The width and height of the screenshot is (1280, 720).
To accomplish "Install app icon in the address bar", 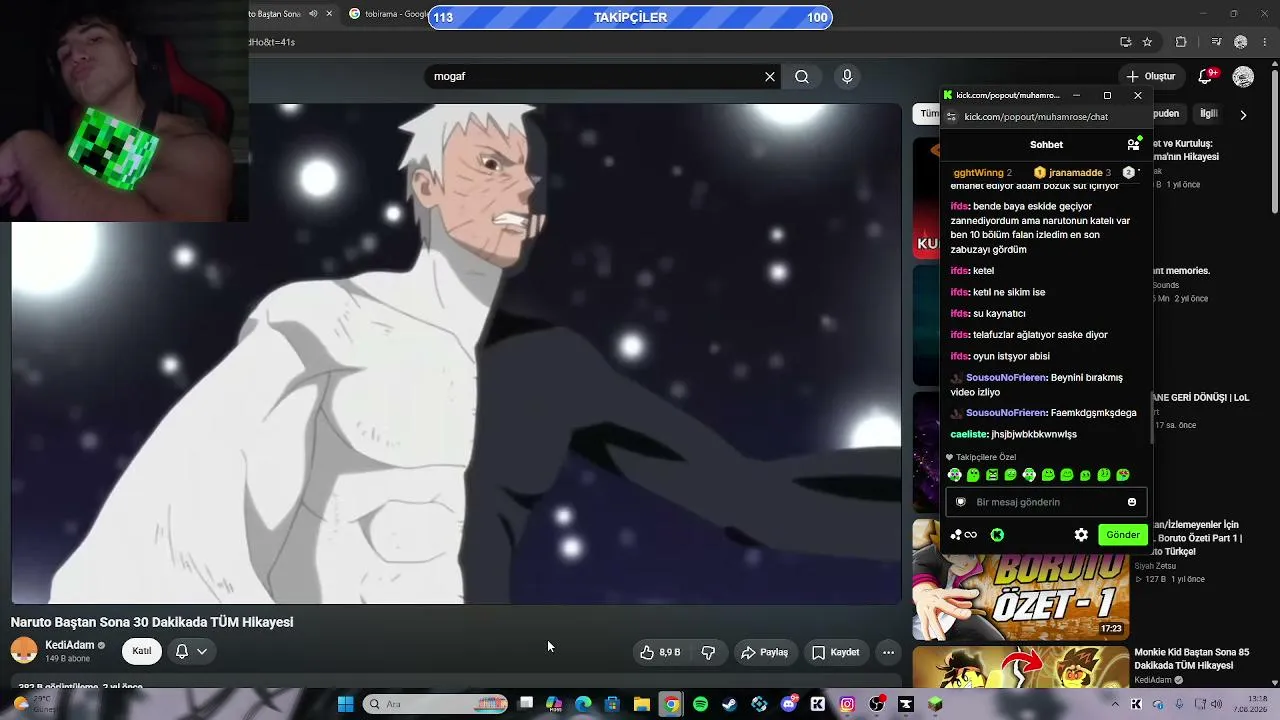I will (x=1126, y=42).
